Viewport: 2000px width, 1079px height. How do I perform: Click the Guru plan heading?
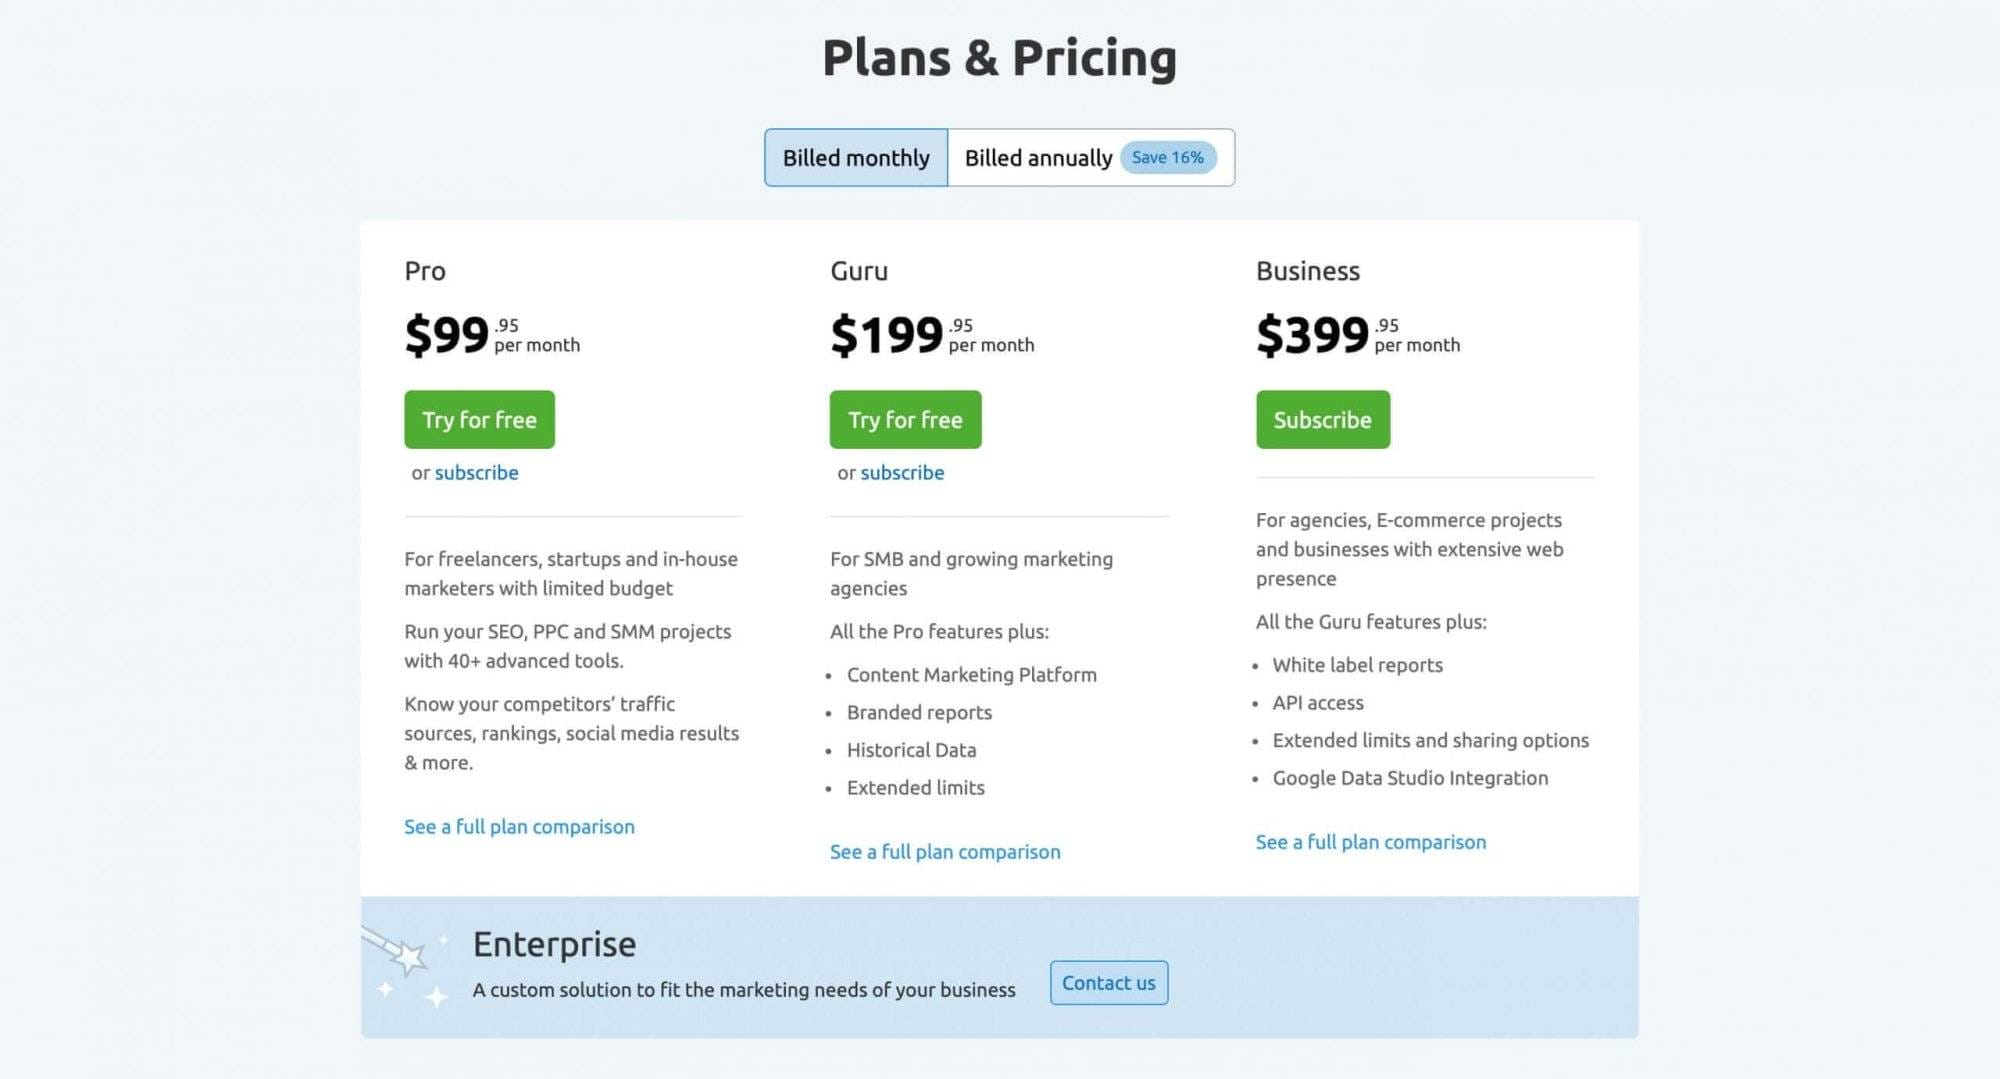coord(858,270)
